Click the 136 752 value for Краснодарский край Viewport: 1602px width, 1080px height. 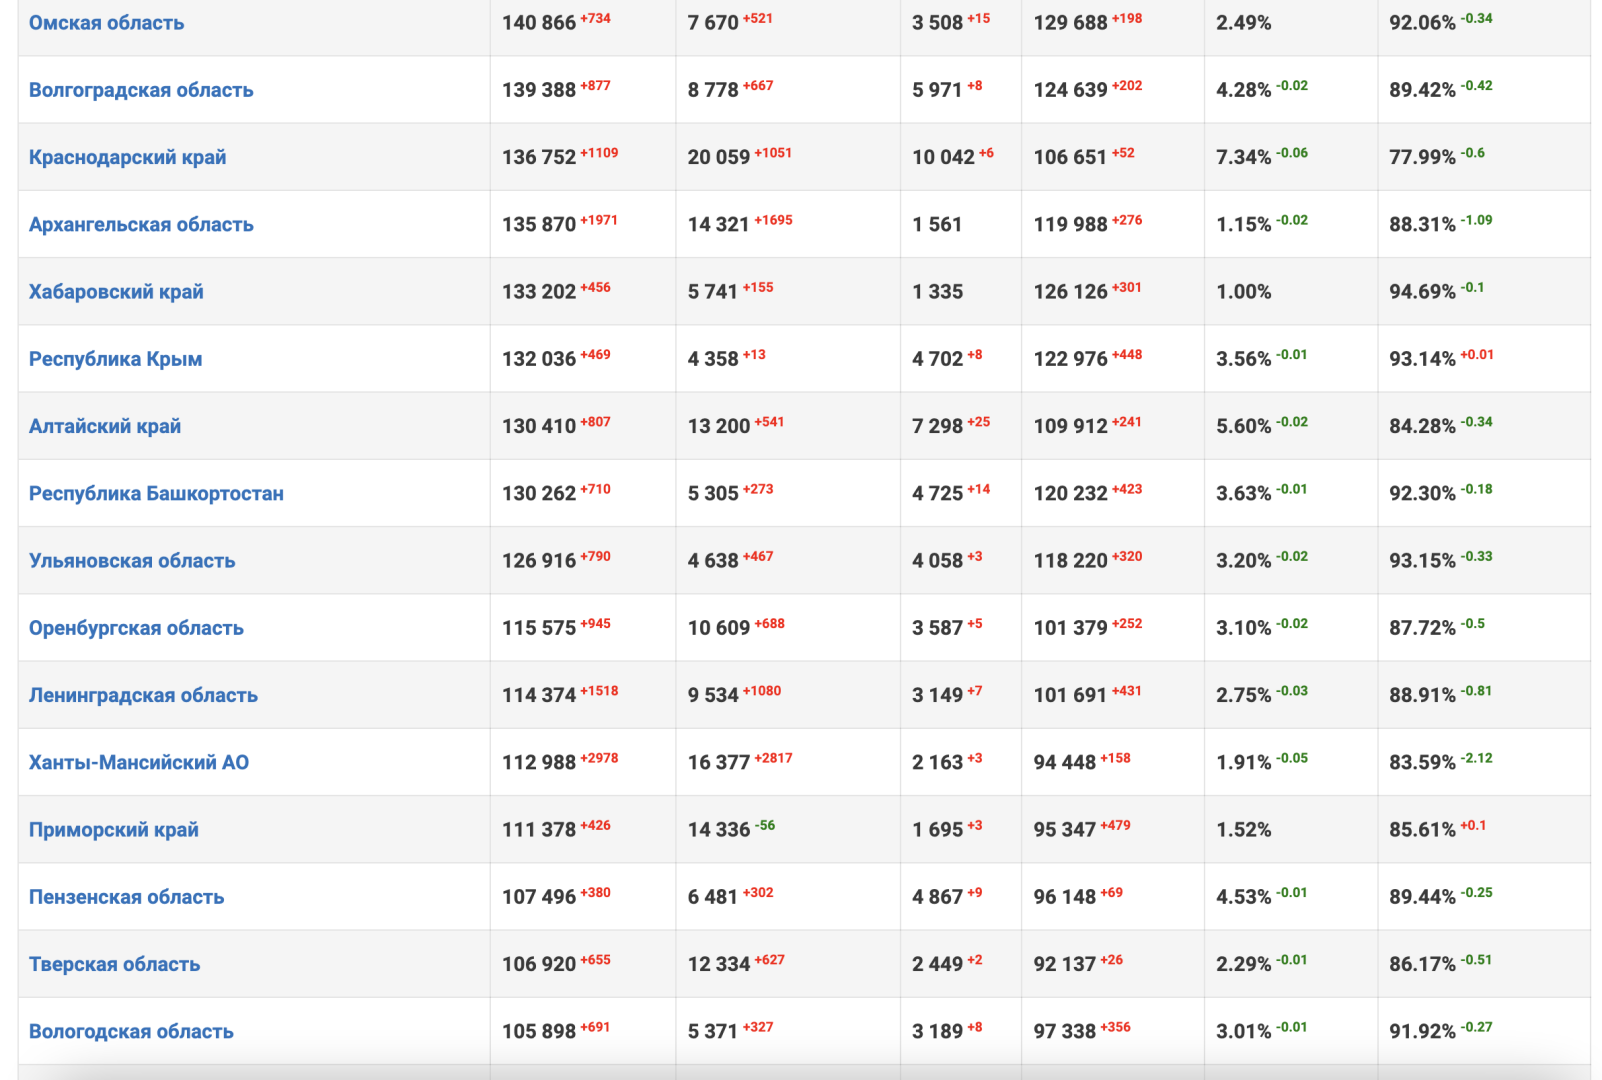(539, 158)
